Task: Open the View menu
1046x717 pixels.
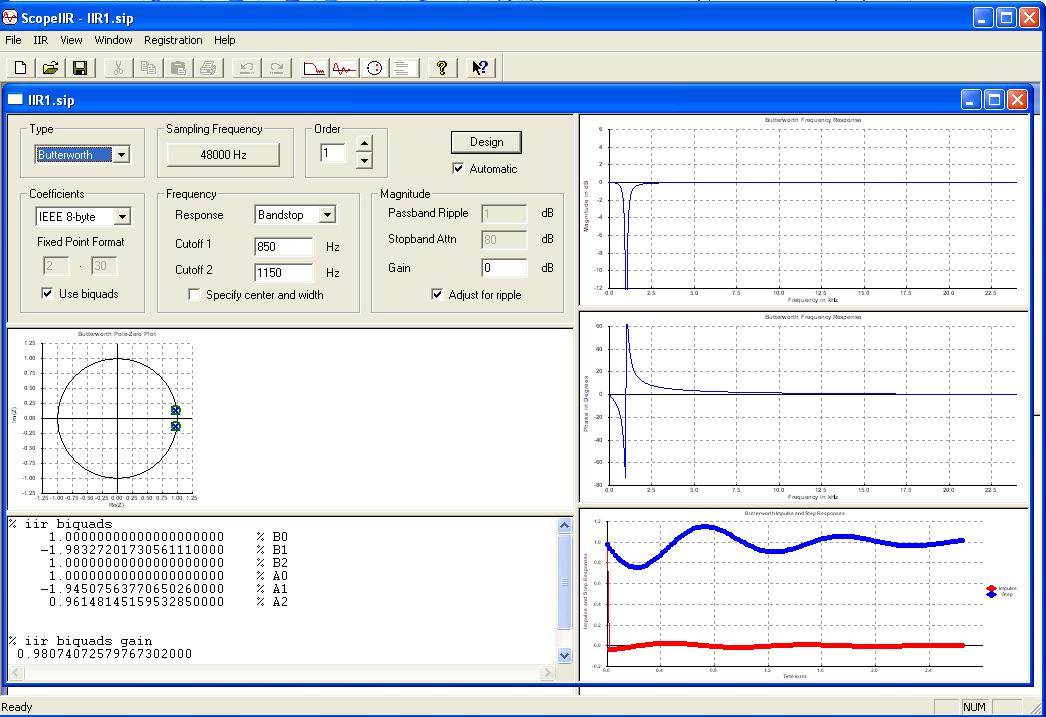Action: point(71,40)
